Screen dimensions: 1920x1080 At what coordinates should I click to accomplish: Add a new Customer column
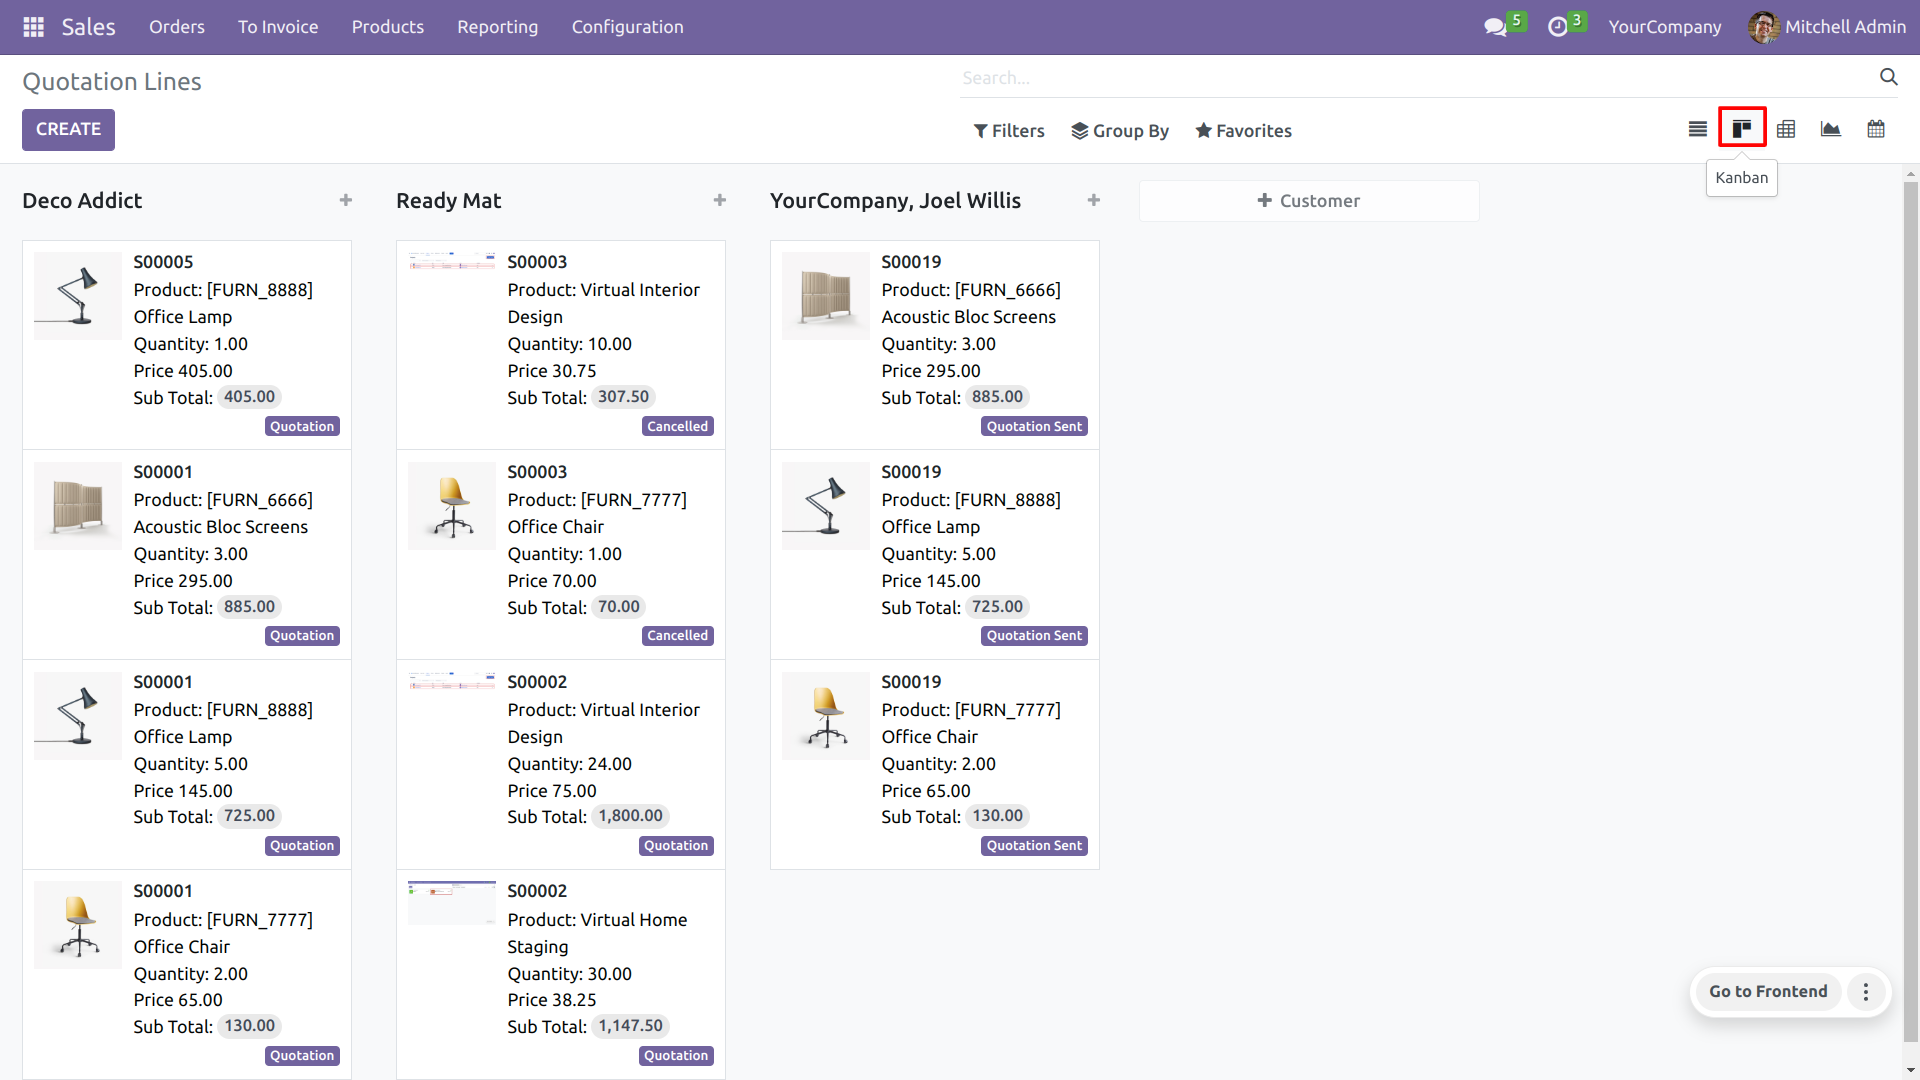(x=1308, y=201)
